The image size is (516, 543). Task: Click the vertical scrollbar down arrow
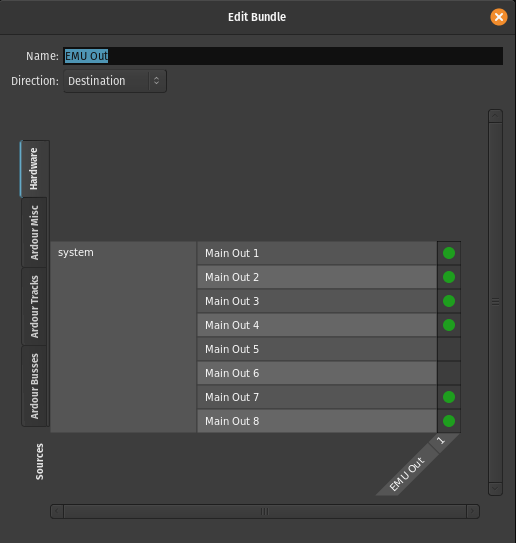[x=495, y=489]
